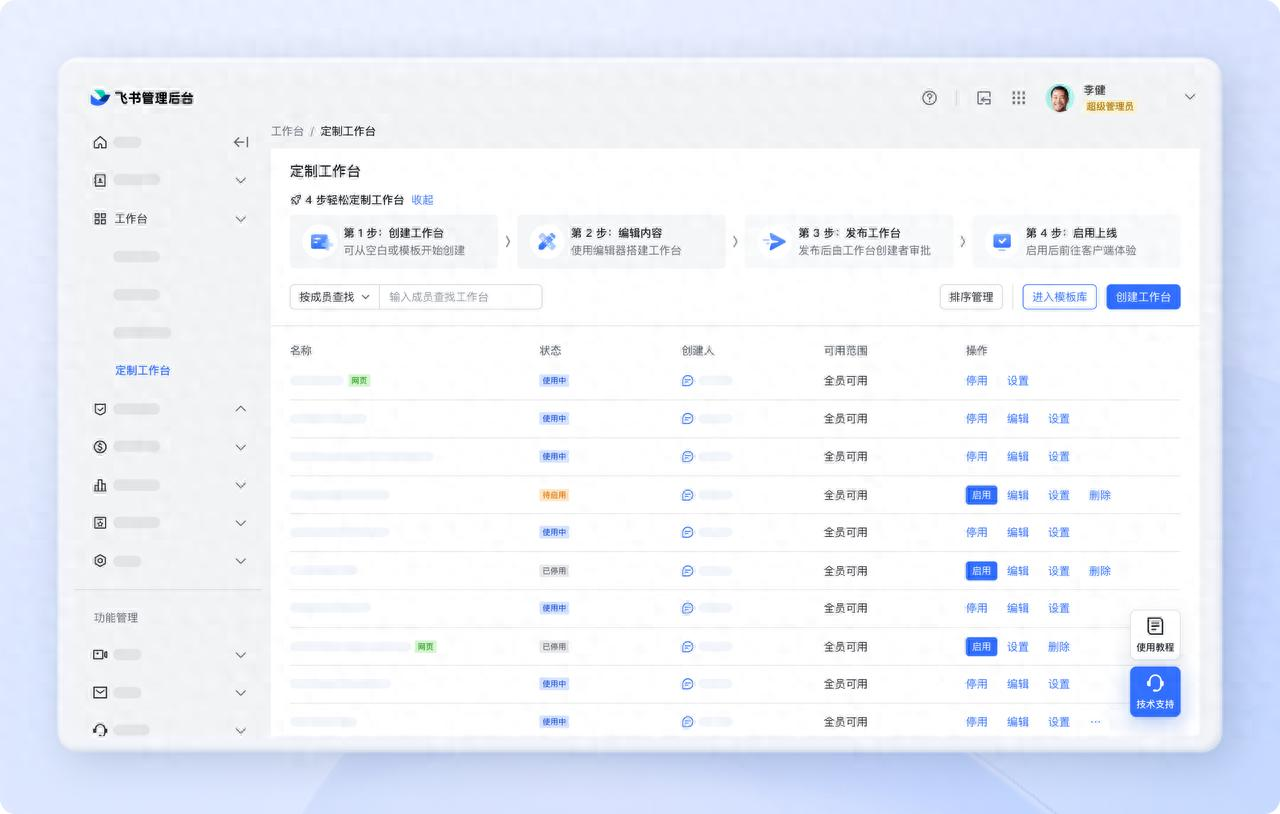Click the 待启用 status tag
The height and width of the screenshot is (814, 1280).
point(554,495)
